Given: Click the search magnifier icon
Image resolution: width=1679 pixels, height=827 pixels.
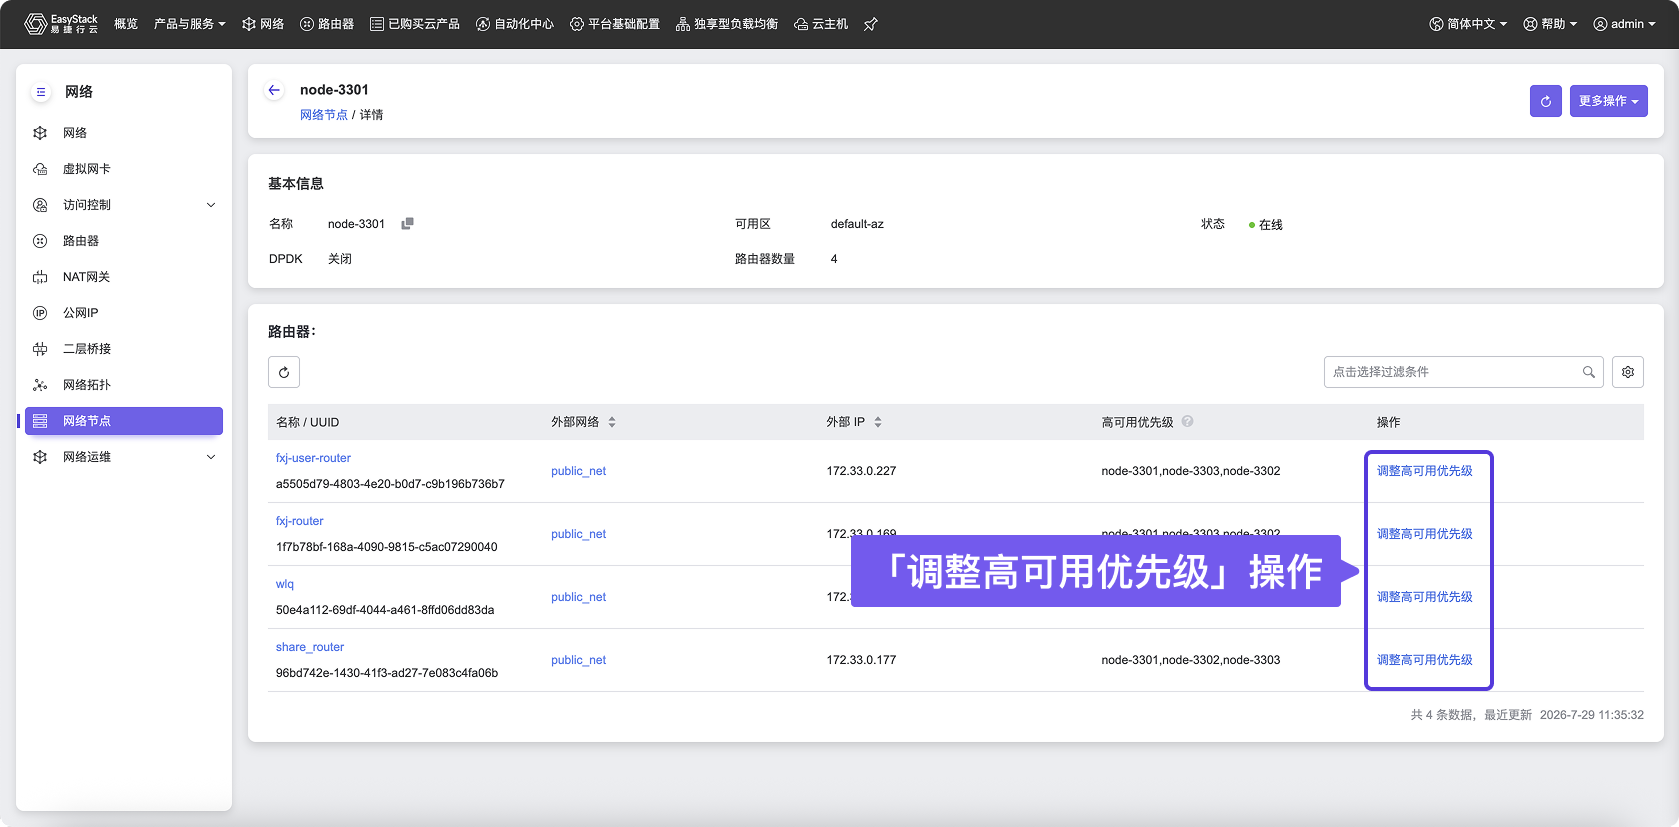Looking at the screenshot, I should click(1589, 372).
